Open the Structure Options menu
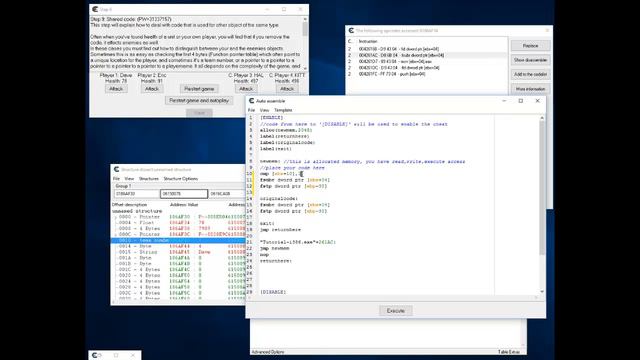The width and height of the screenshot is (640, 360). [180, 179]
